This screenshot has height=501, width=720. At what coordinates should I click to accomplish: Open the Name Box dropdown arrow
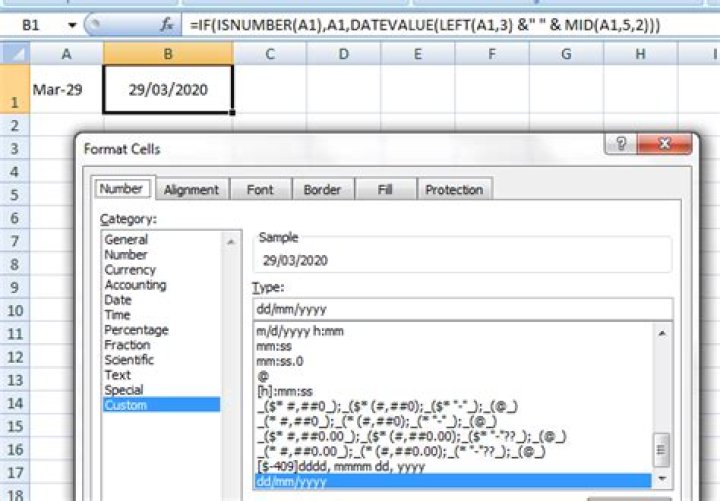click(x=72, y=25)
